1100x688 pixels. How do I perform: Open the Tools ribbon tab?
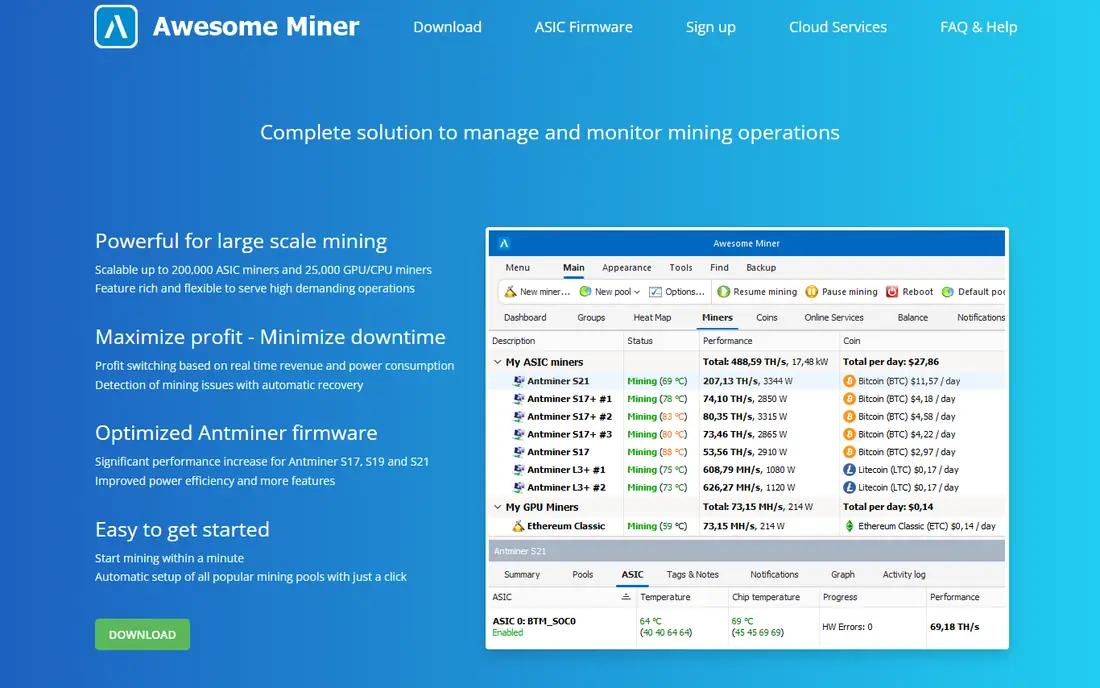point(680,267)
